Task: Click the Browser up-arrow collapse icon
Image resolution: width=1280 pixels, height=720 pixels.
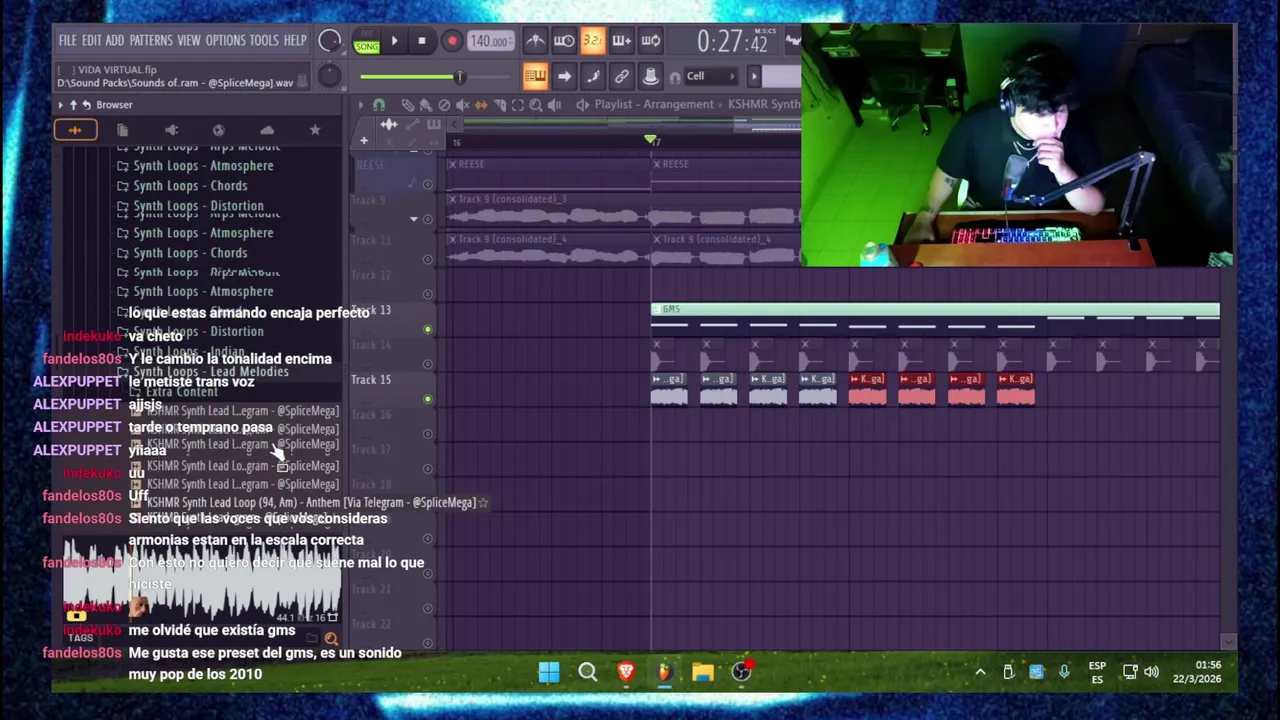Action: click(x=73, y=105)
